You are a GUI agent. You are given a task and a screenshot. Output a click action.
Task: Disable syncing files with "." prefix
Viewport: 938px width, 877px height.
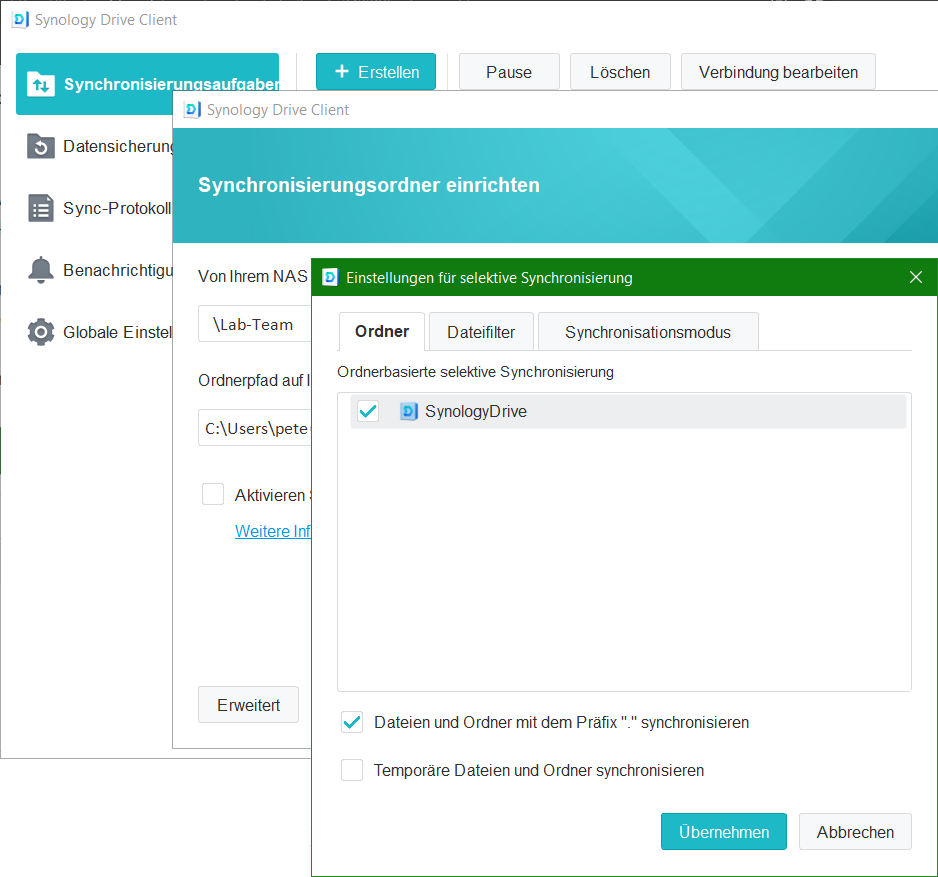coord(352,722)
